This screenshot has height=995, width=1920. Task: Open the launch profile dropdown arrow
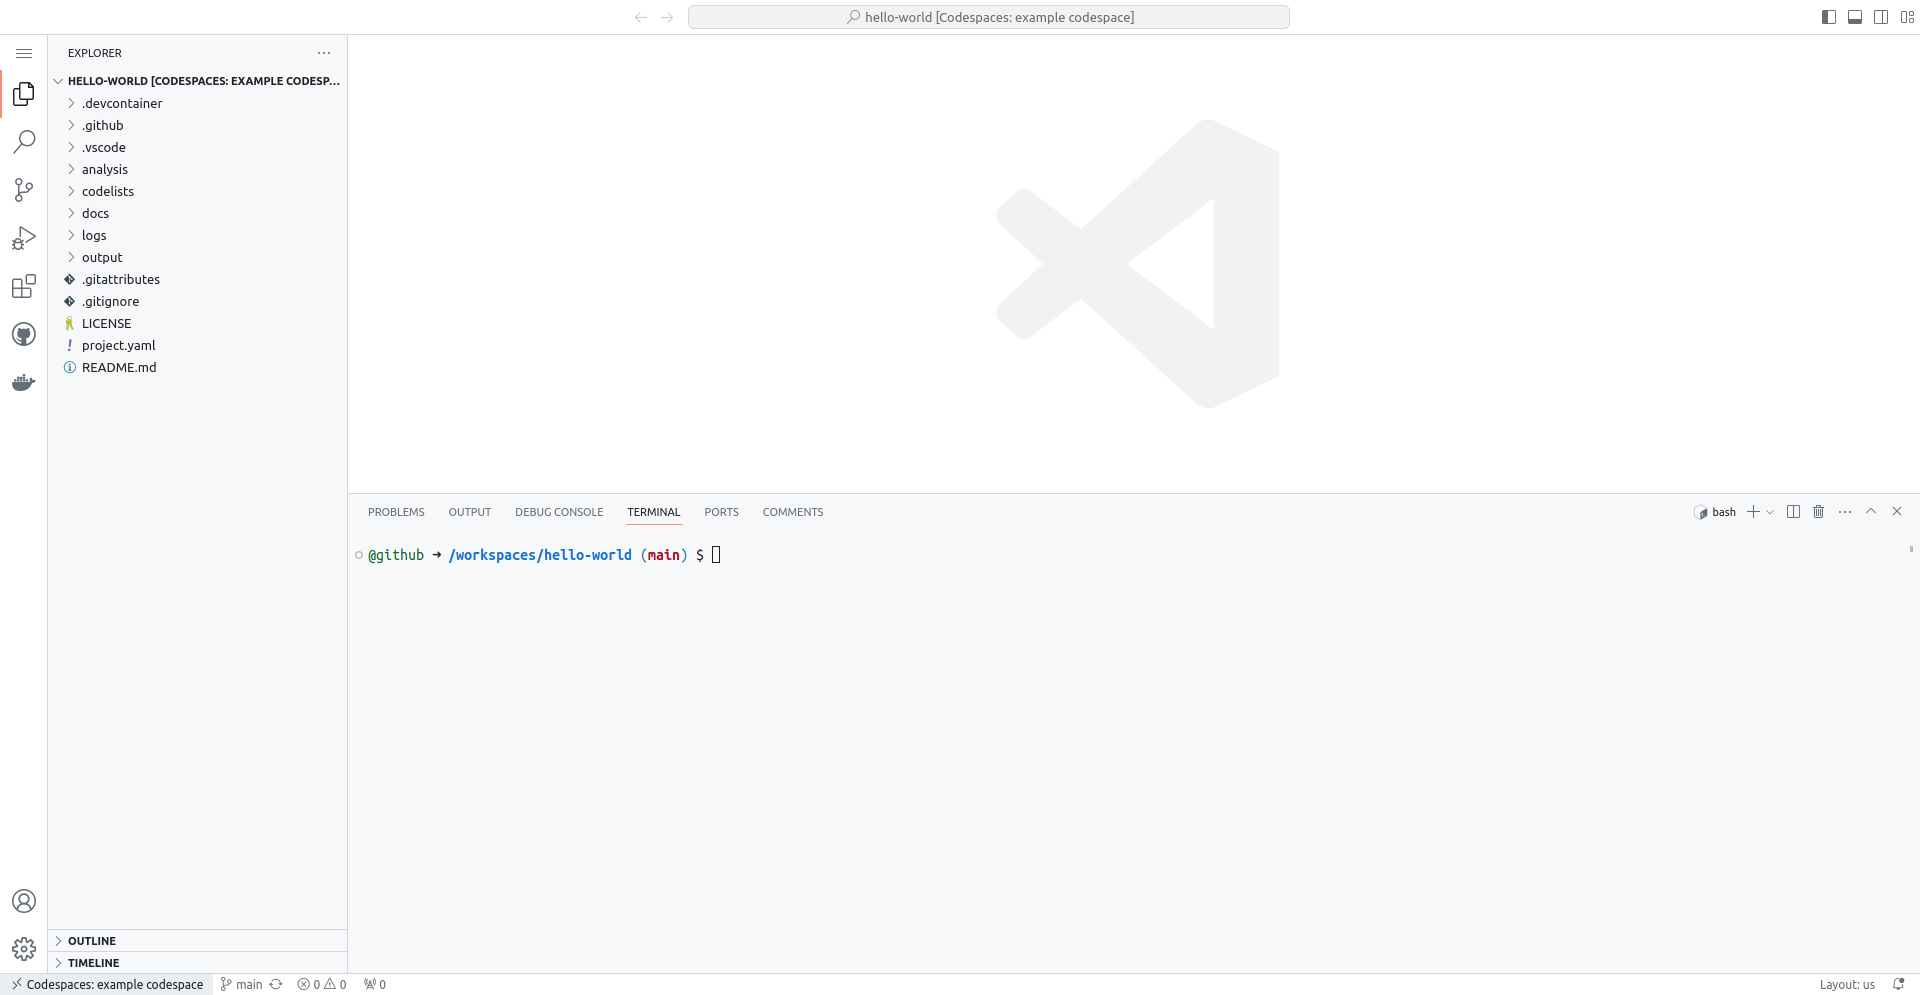1770,512
